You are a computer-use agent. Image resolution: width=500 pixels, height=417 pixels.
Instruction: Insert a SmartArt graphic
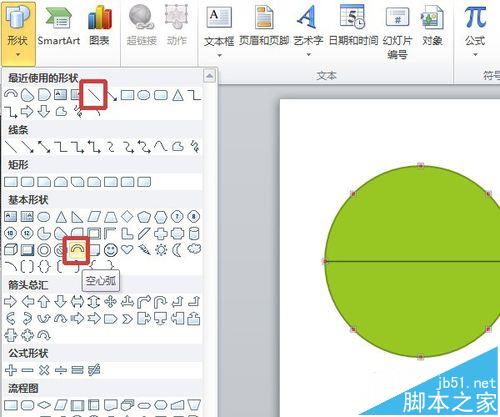click(59, 26)
